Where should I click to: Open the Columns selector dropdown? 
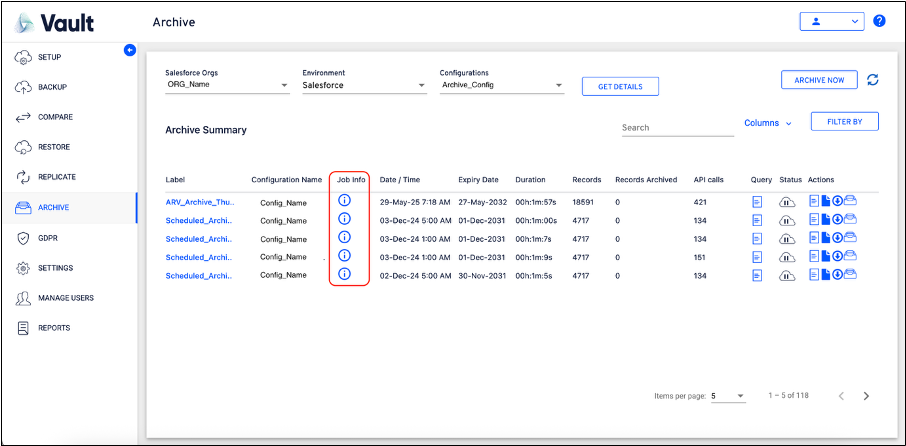tap(767, 123)
